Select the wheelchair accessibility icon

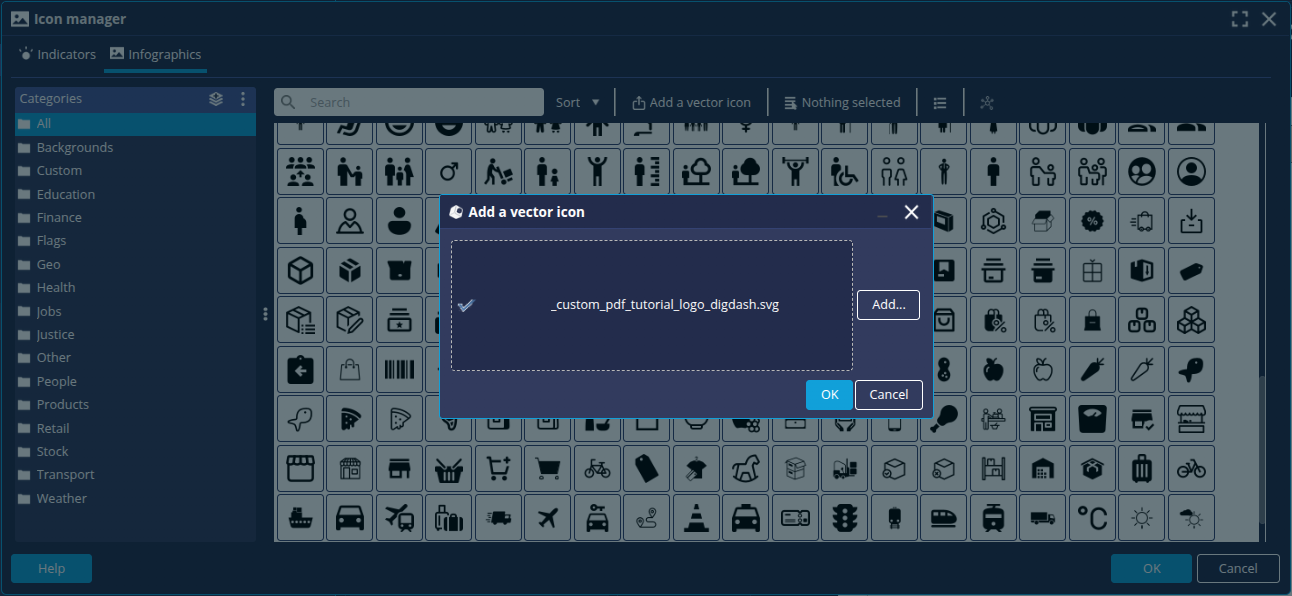844,172
